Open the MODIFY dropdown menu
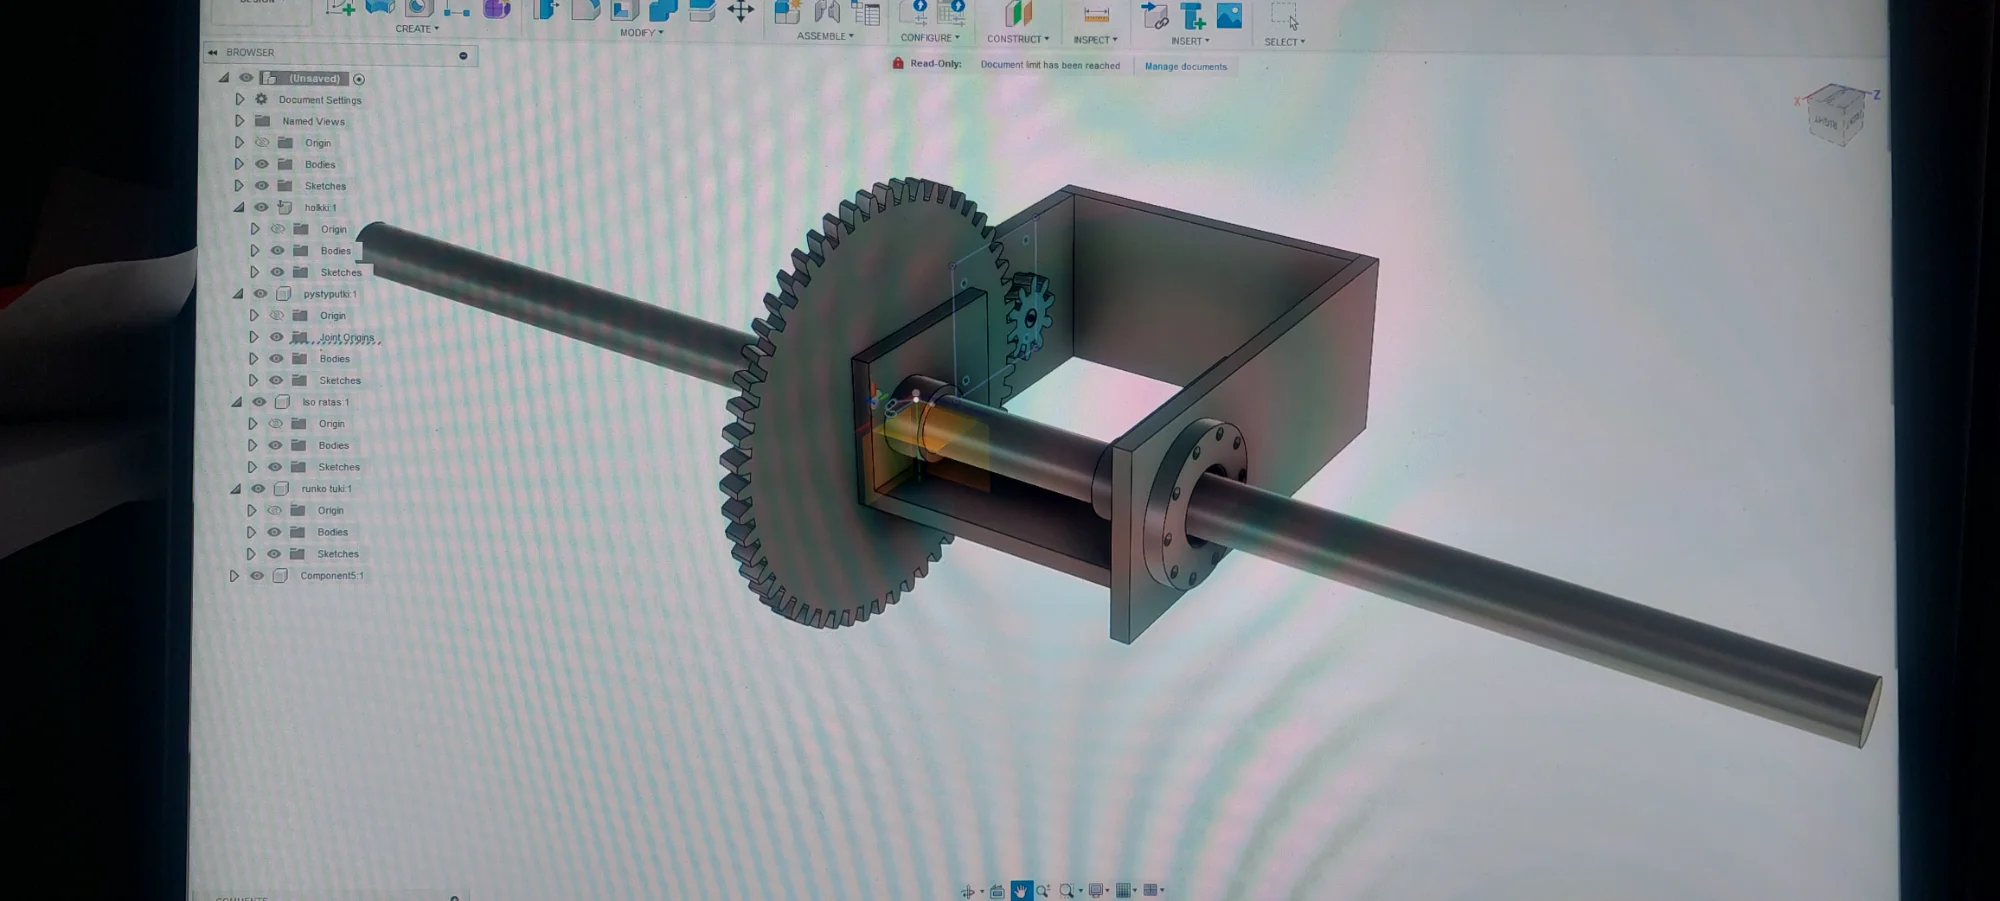Screen dimensions: 2000x901 click(x=641, y=33)
